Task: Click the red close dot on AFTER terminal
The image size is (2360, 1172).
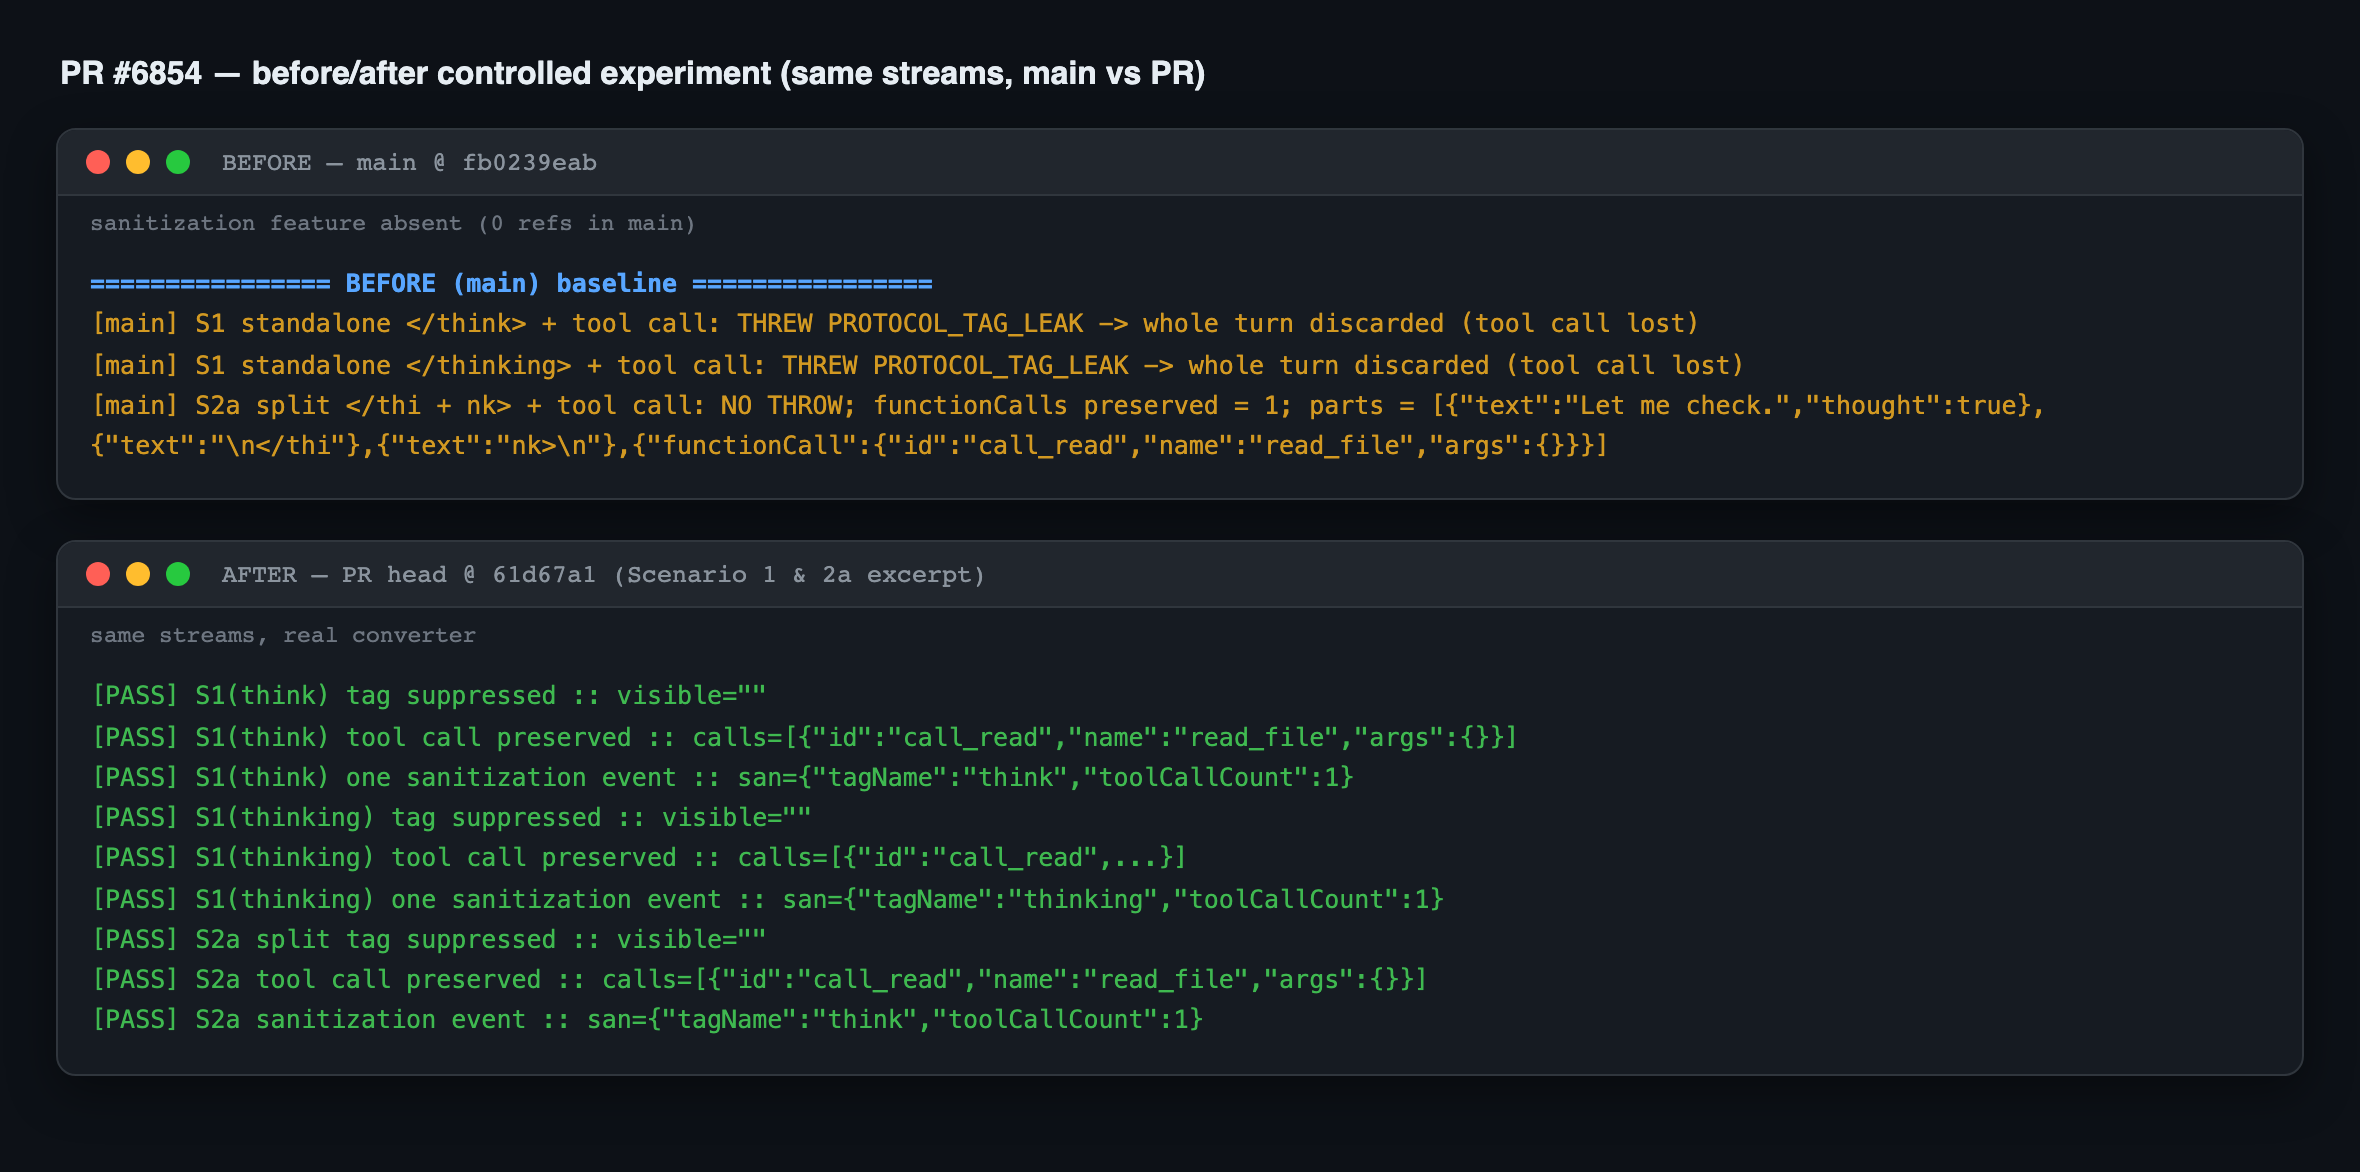Action: pyautogui.click(x=98, y=574)
